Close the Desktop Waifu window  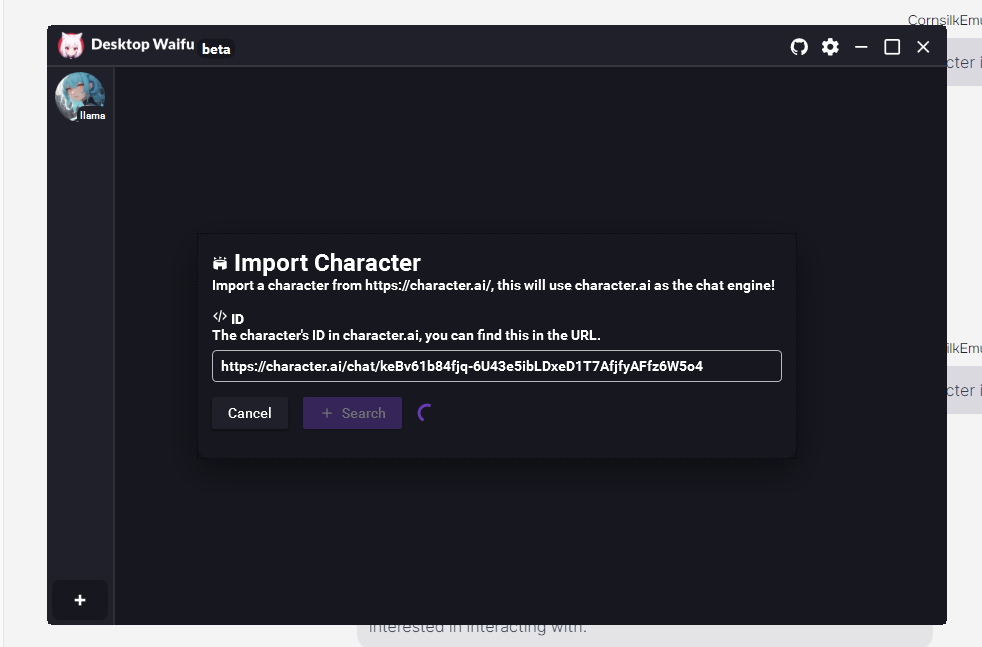click(923, 47)
